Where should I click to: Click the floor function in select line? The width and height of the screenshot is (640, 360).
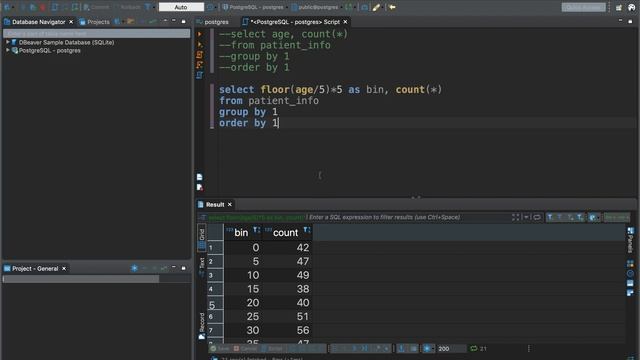pos(275,89)
